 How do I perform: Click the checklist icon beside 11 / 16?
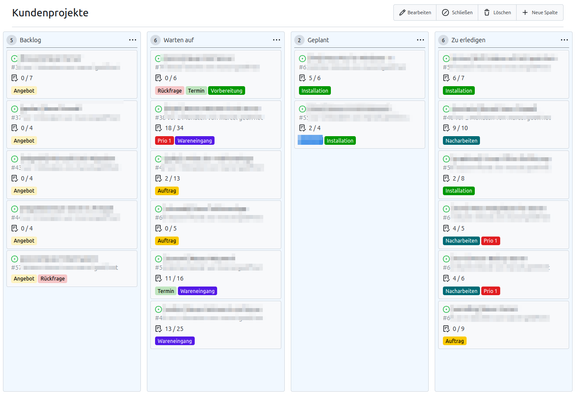(158, 278)
